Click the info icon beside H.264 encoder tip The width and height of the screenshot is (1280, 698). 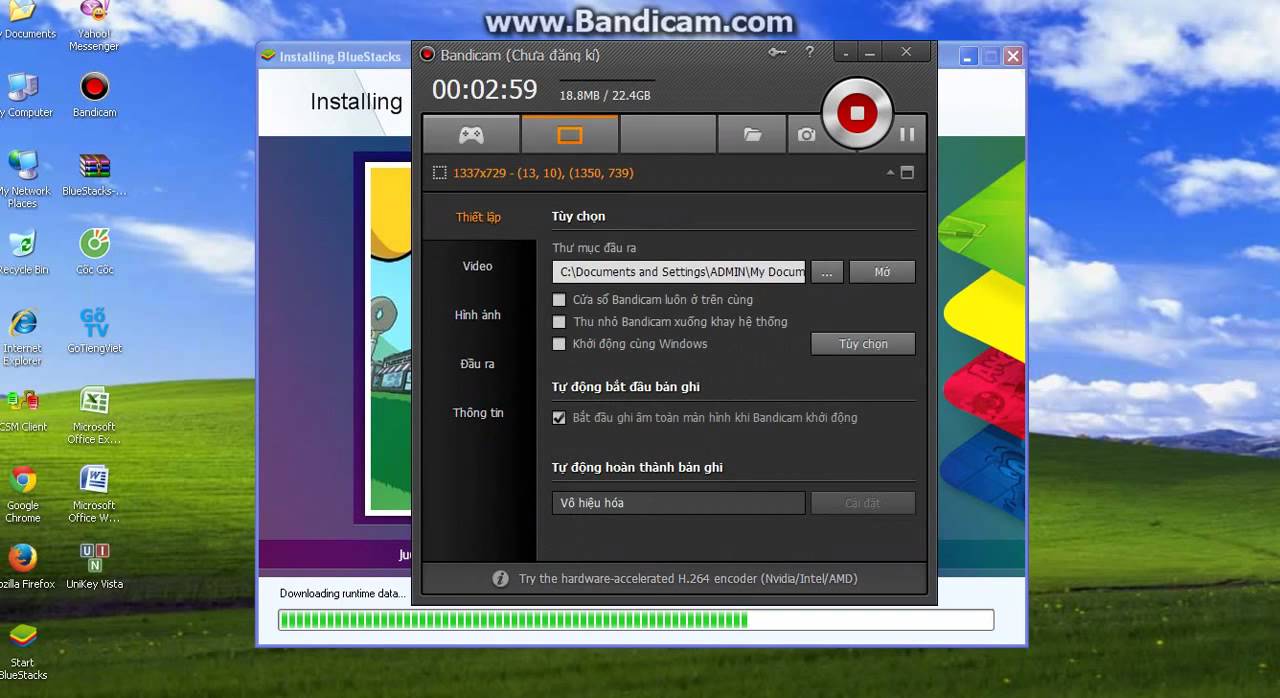pos(500,579)
